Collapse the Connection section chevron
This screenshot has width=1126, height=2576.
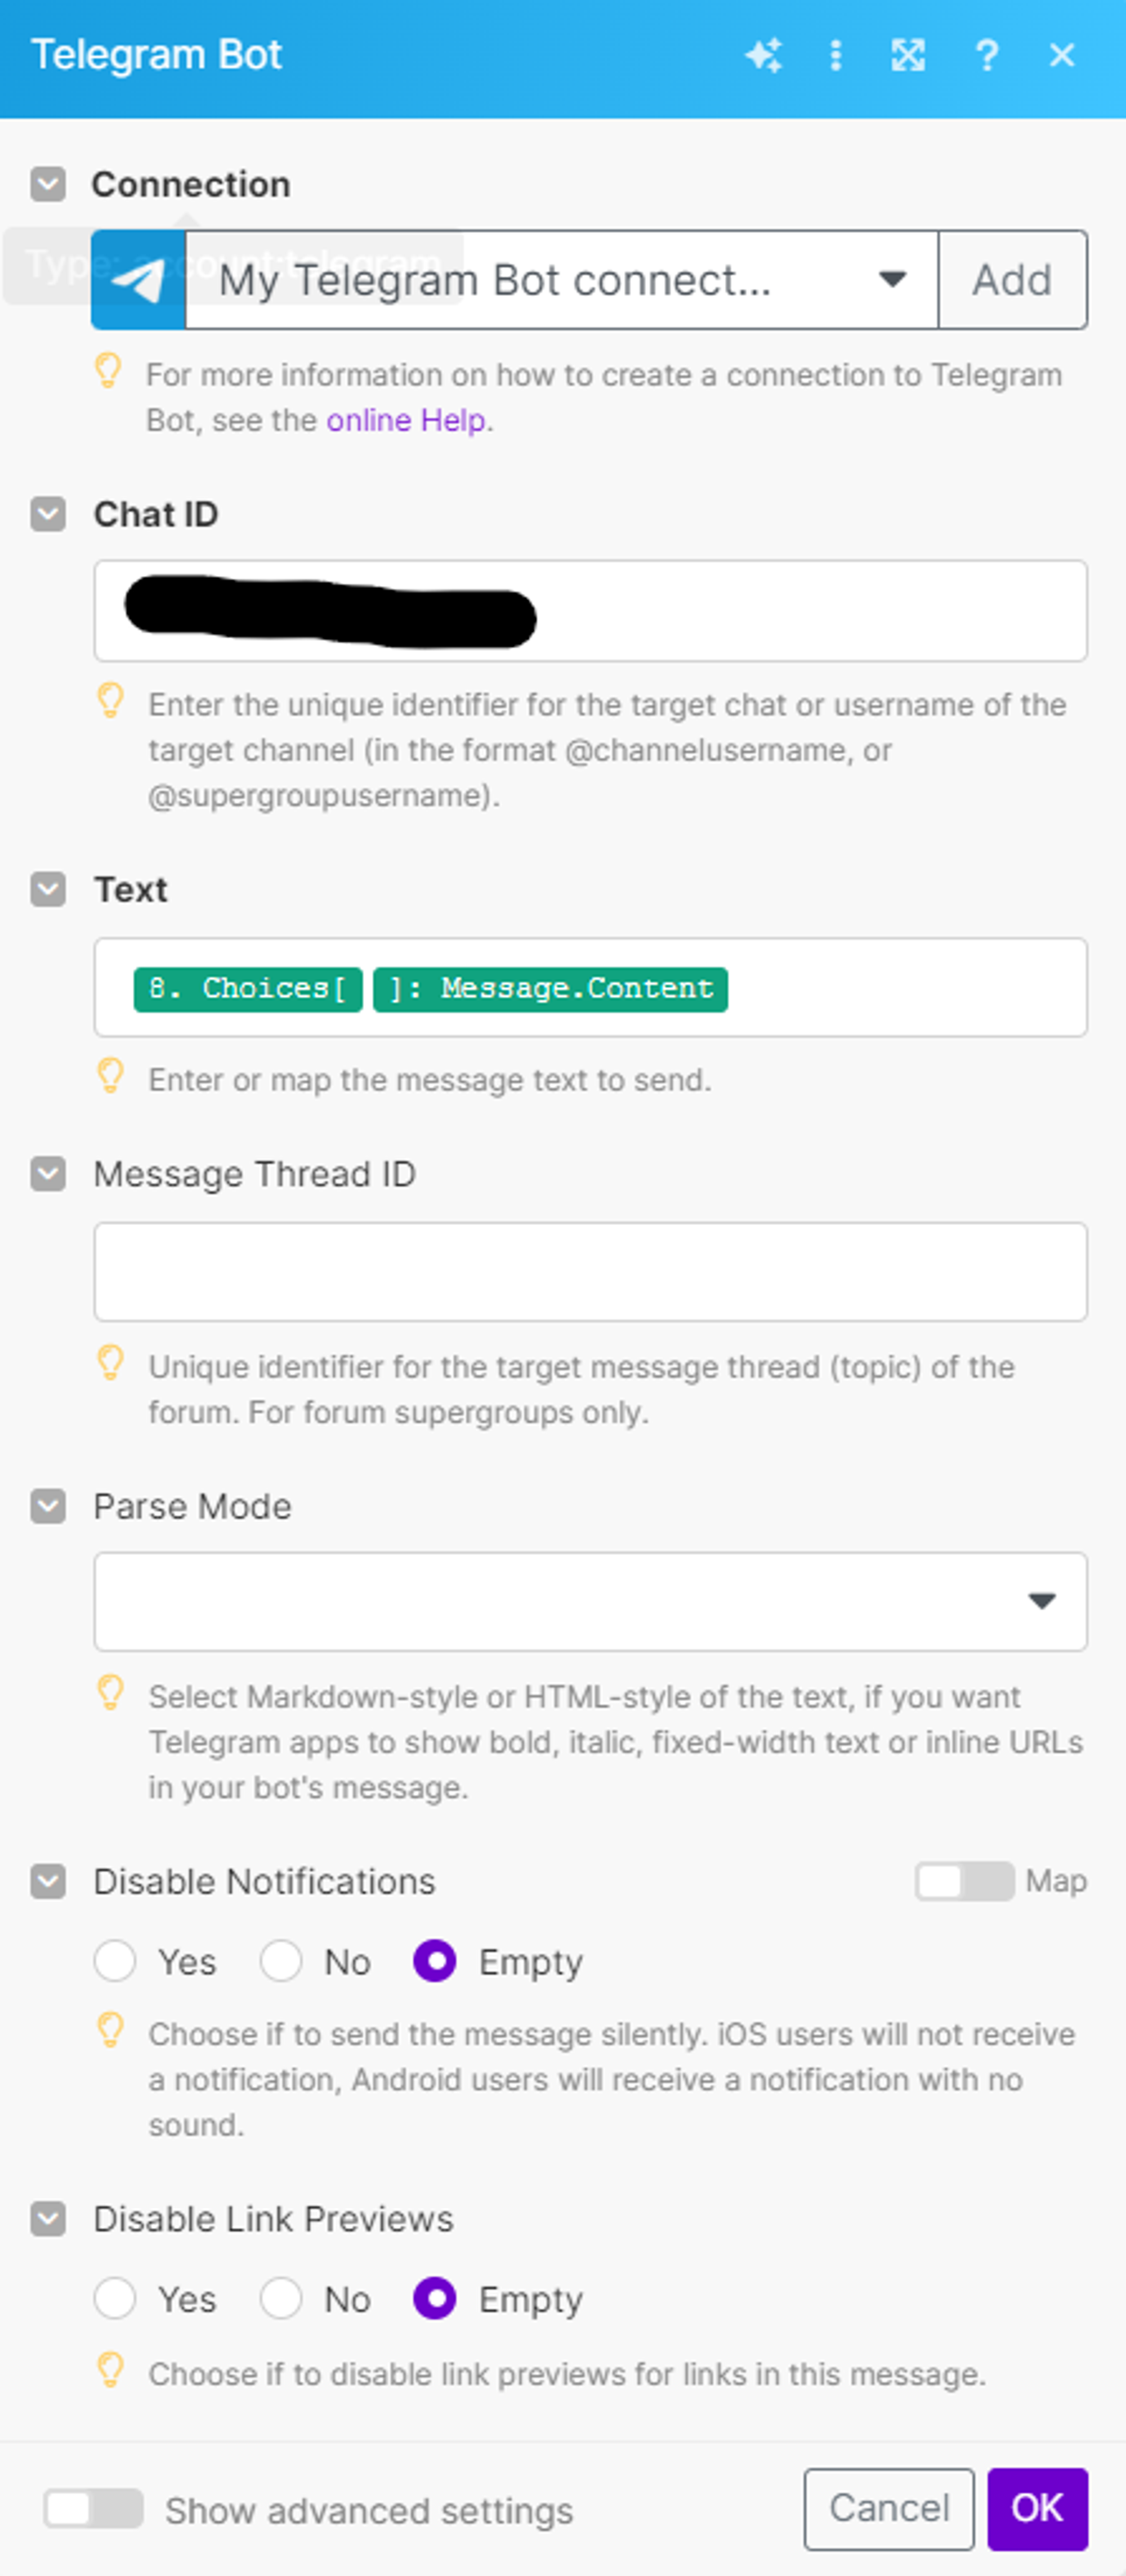click(x=48, y=184)
